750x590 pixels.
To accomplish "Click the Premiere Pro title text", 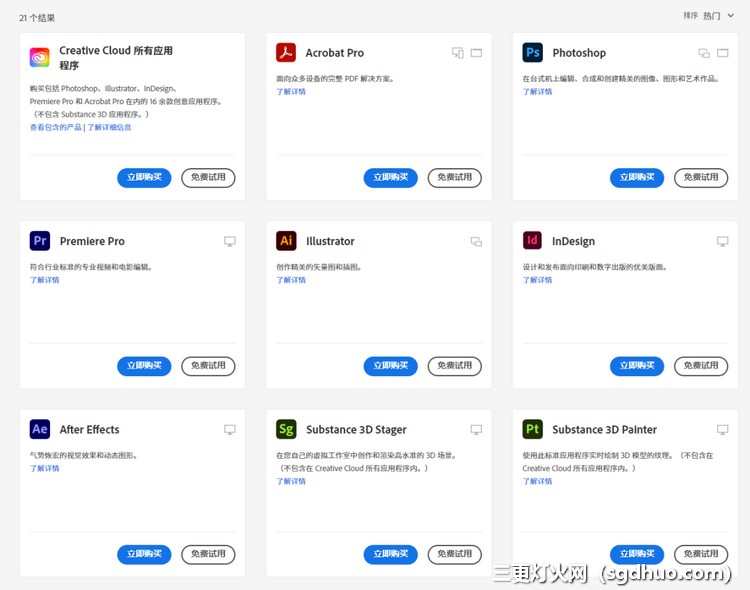I will [x=92, y=241].
